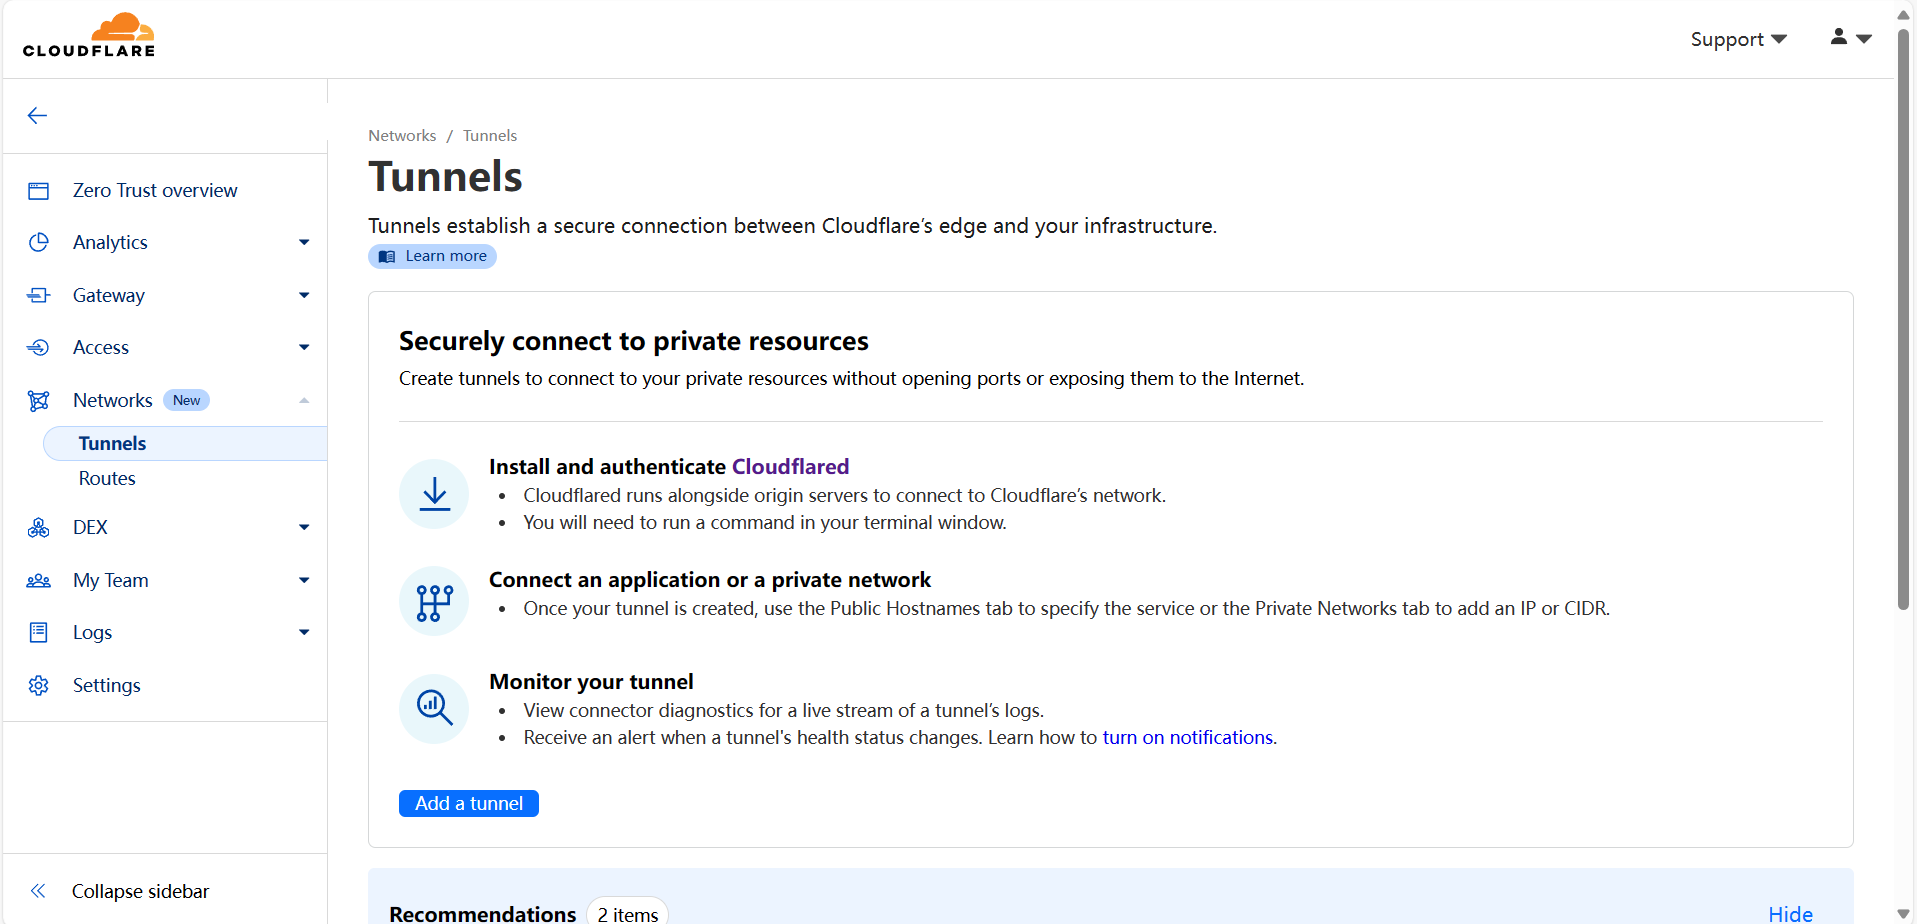
Task: Expand the Access menu section
Action: click(304, 348)
